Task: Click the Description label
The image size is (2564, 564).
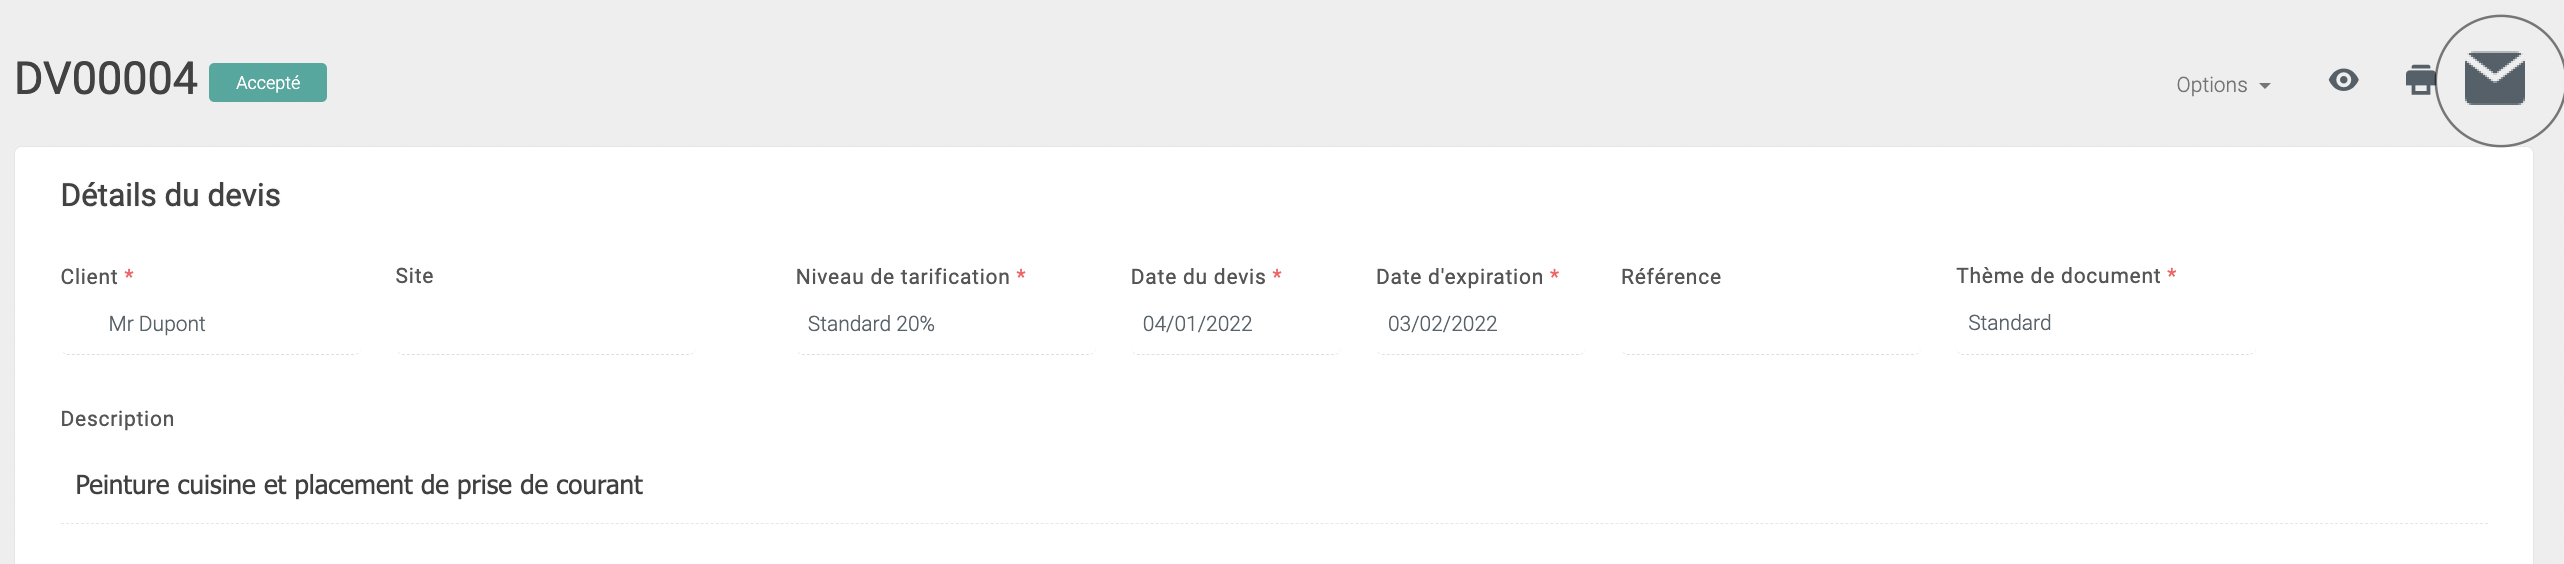Action: [117, 419]
